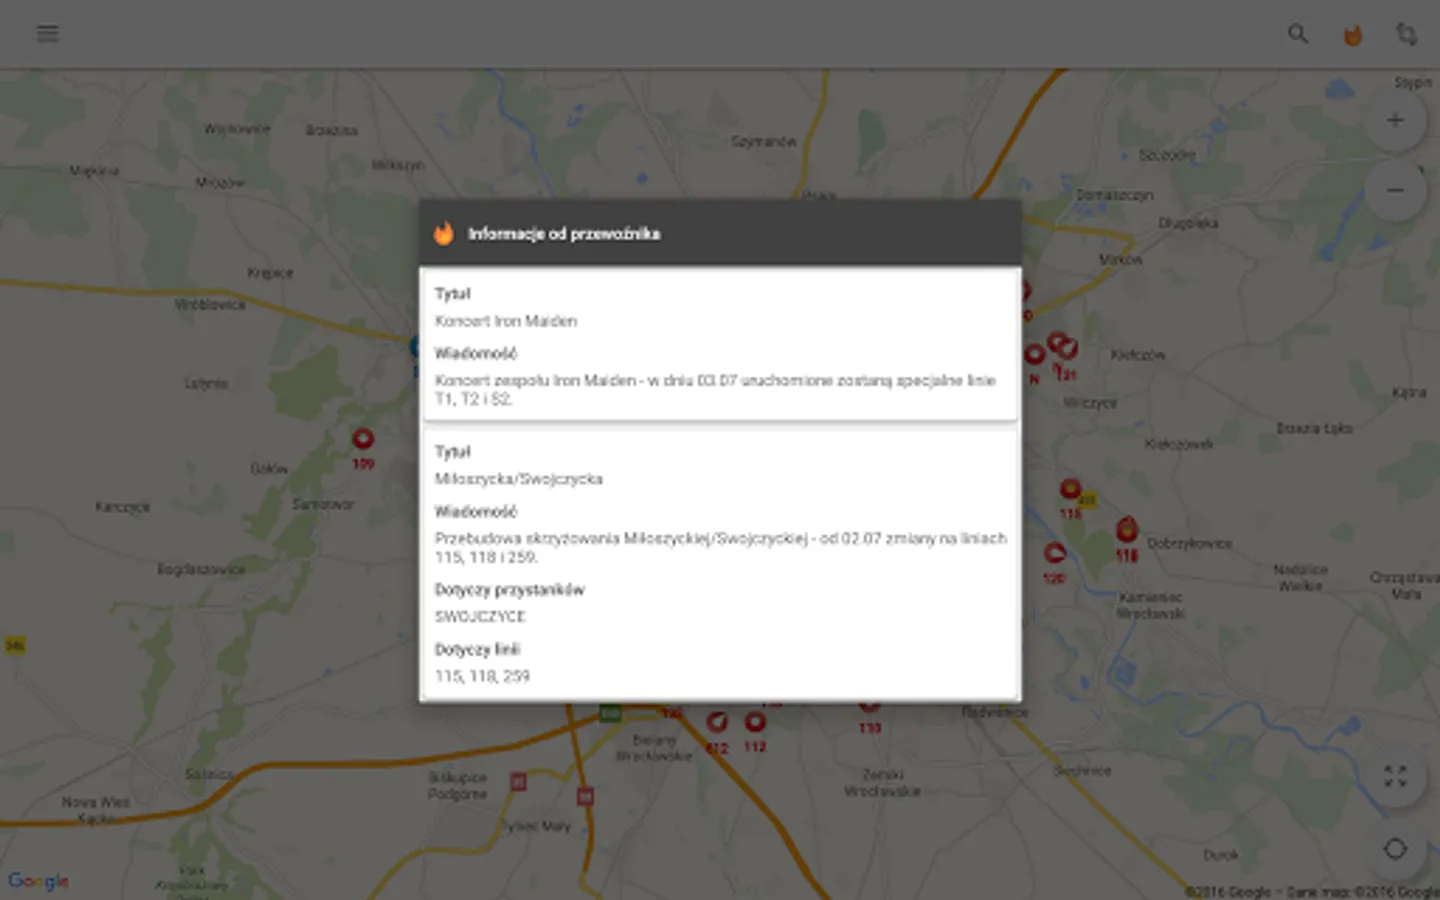The width and height of the screenshot is (1440, 900).
Task: Click the map label 'Kiełczów'
Action: click(1138, 355)
